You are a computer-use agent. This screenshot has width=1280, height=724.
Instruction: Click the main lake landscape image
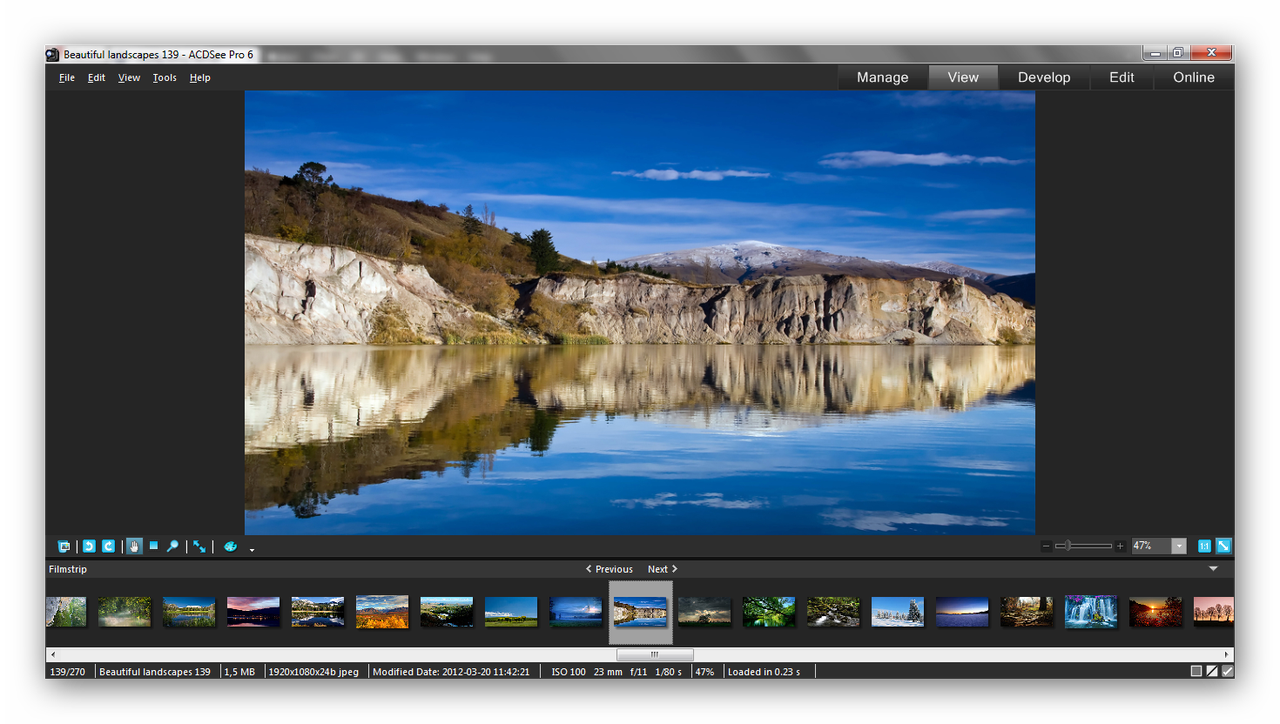[x=640, y=313]
